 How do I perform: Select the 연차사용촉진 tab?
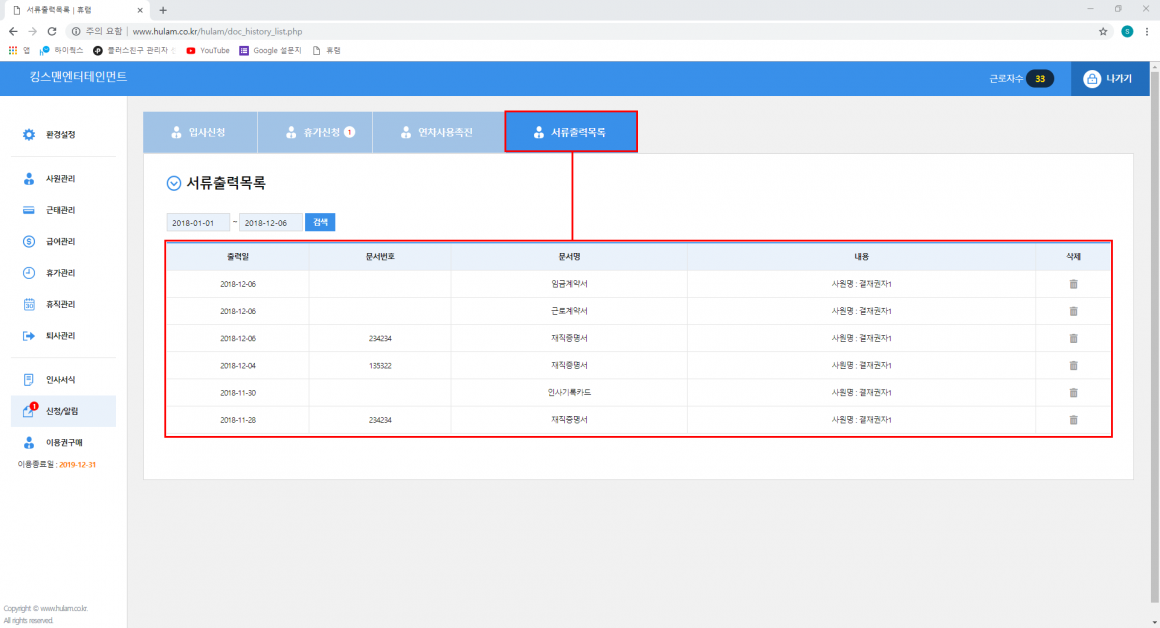click(x=437, y=132)
